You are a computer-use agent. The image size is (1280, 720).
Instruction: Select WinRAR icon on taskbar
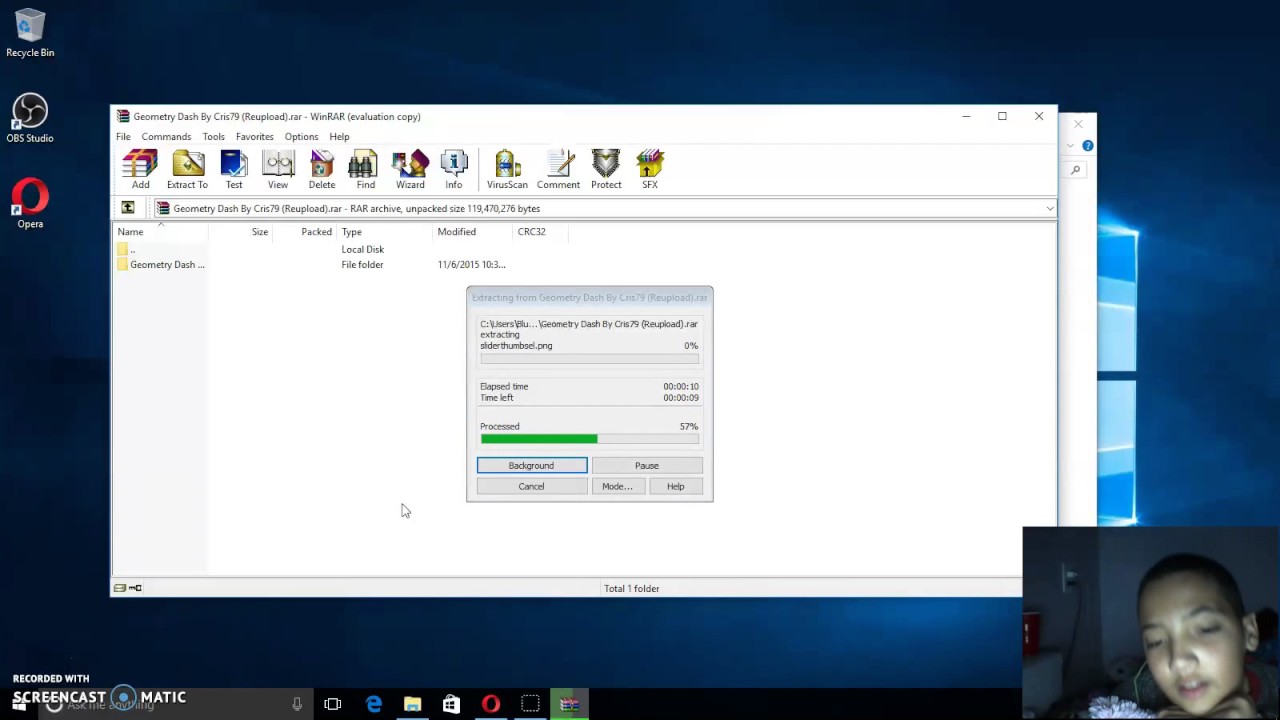[x=569, y=704]
